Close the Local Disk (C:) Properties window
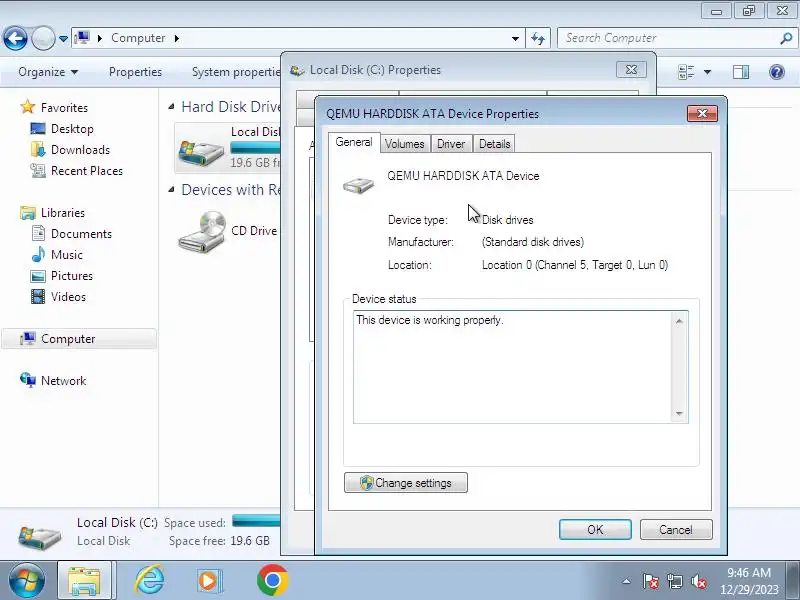This screenshot has width=800, height=600. coord(631,69)
